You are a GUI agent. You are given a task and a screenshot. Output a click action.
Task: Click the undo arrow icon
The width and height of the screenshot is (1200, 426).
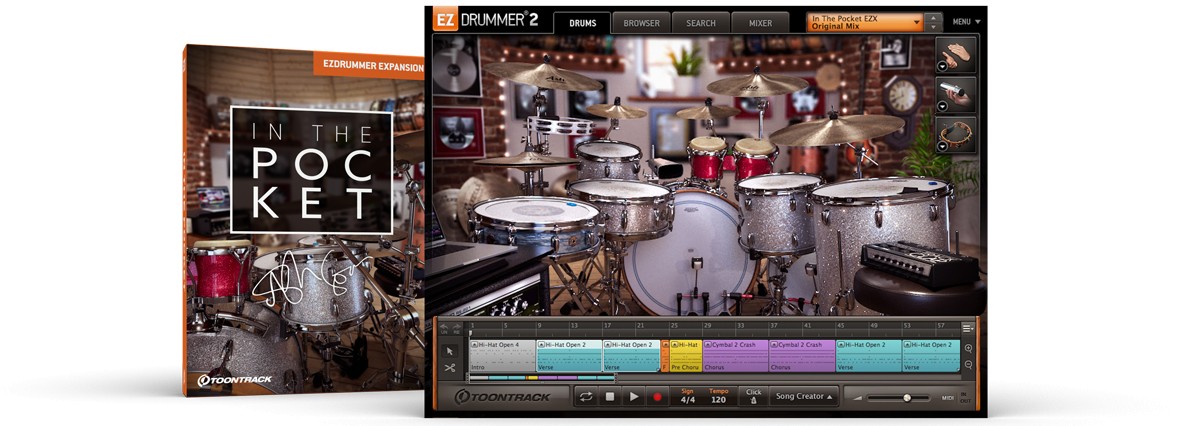pyautogui.click(x=444, y=327)
